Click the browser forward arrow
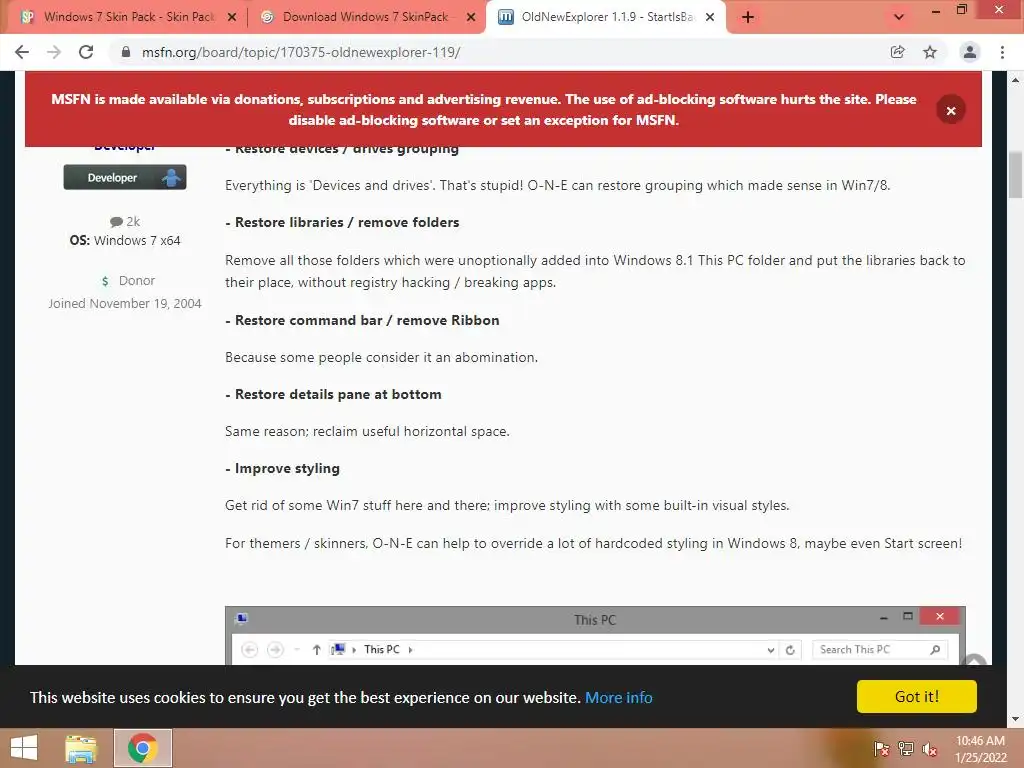1024x768 pixels. (x=54, y=52)
